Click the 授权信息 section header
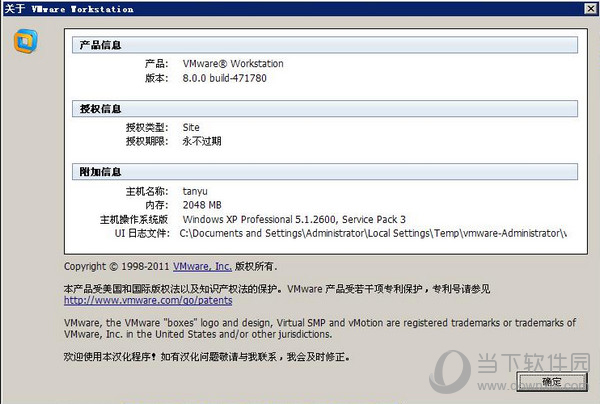The image size is (600, 404). point(325,109)
